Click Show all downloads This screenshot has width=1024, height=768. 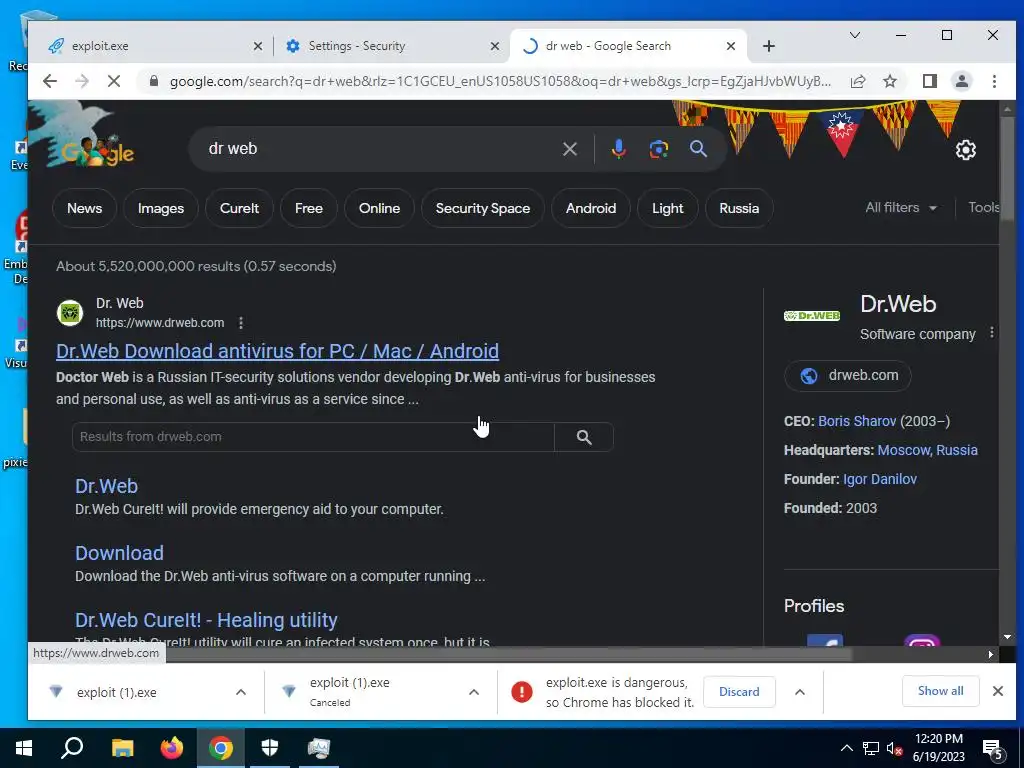[x=940, y=691]
